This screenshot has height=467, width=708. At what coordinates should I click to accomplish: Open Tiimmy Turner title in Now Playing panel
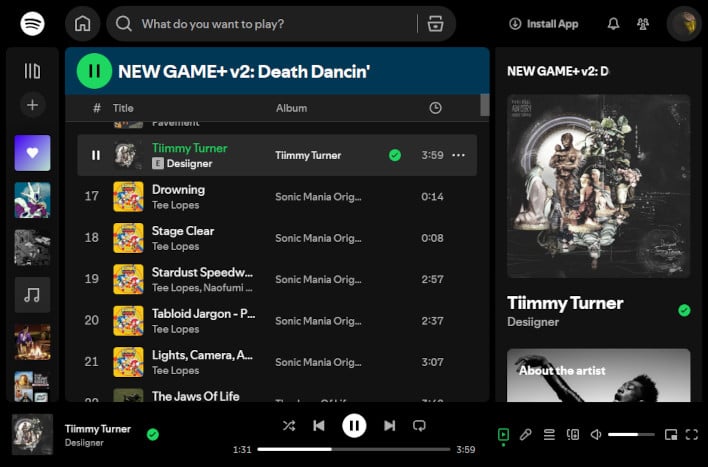(x=565, y=303)
